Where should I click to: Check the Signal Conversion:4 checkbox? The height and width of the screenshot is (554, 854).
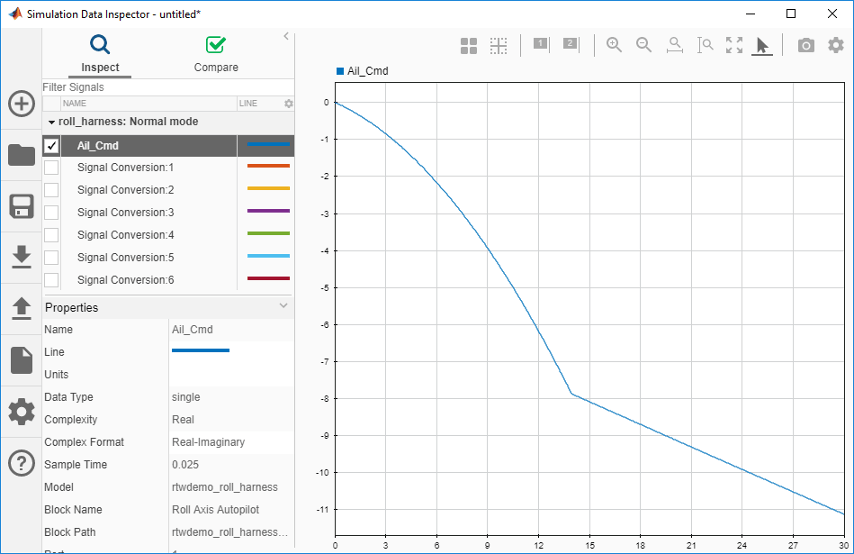coord(51,235)
